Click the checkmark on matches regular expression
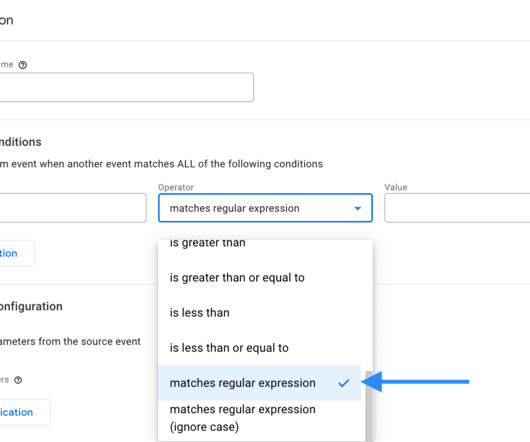 344,383
